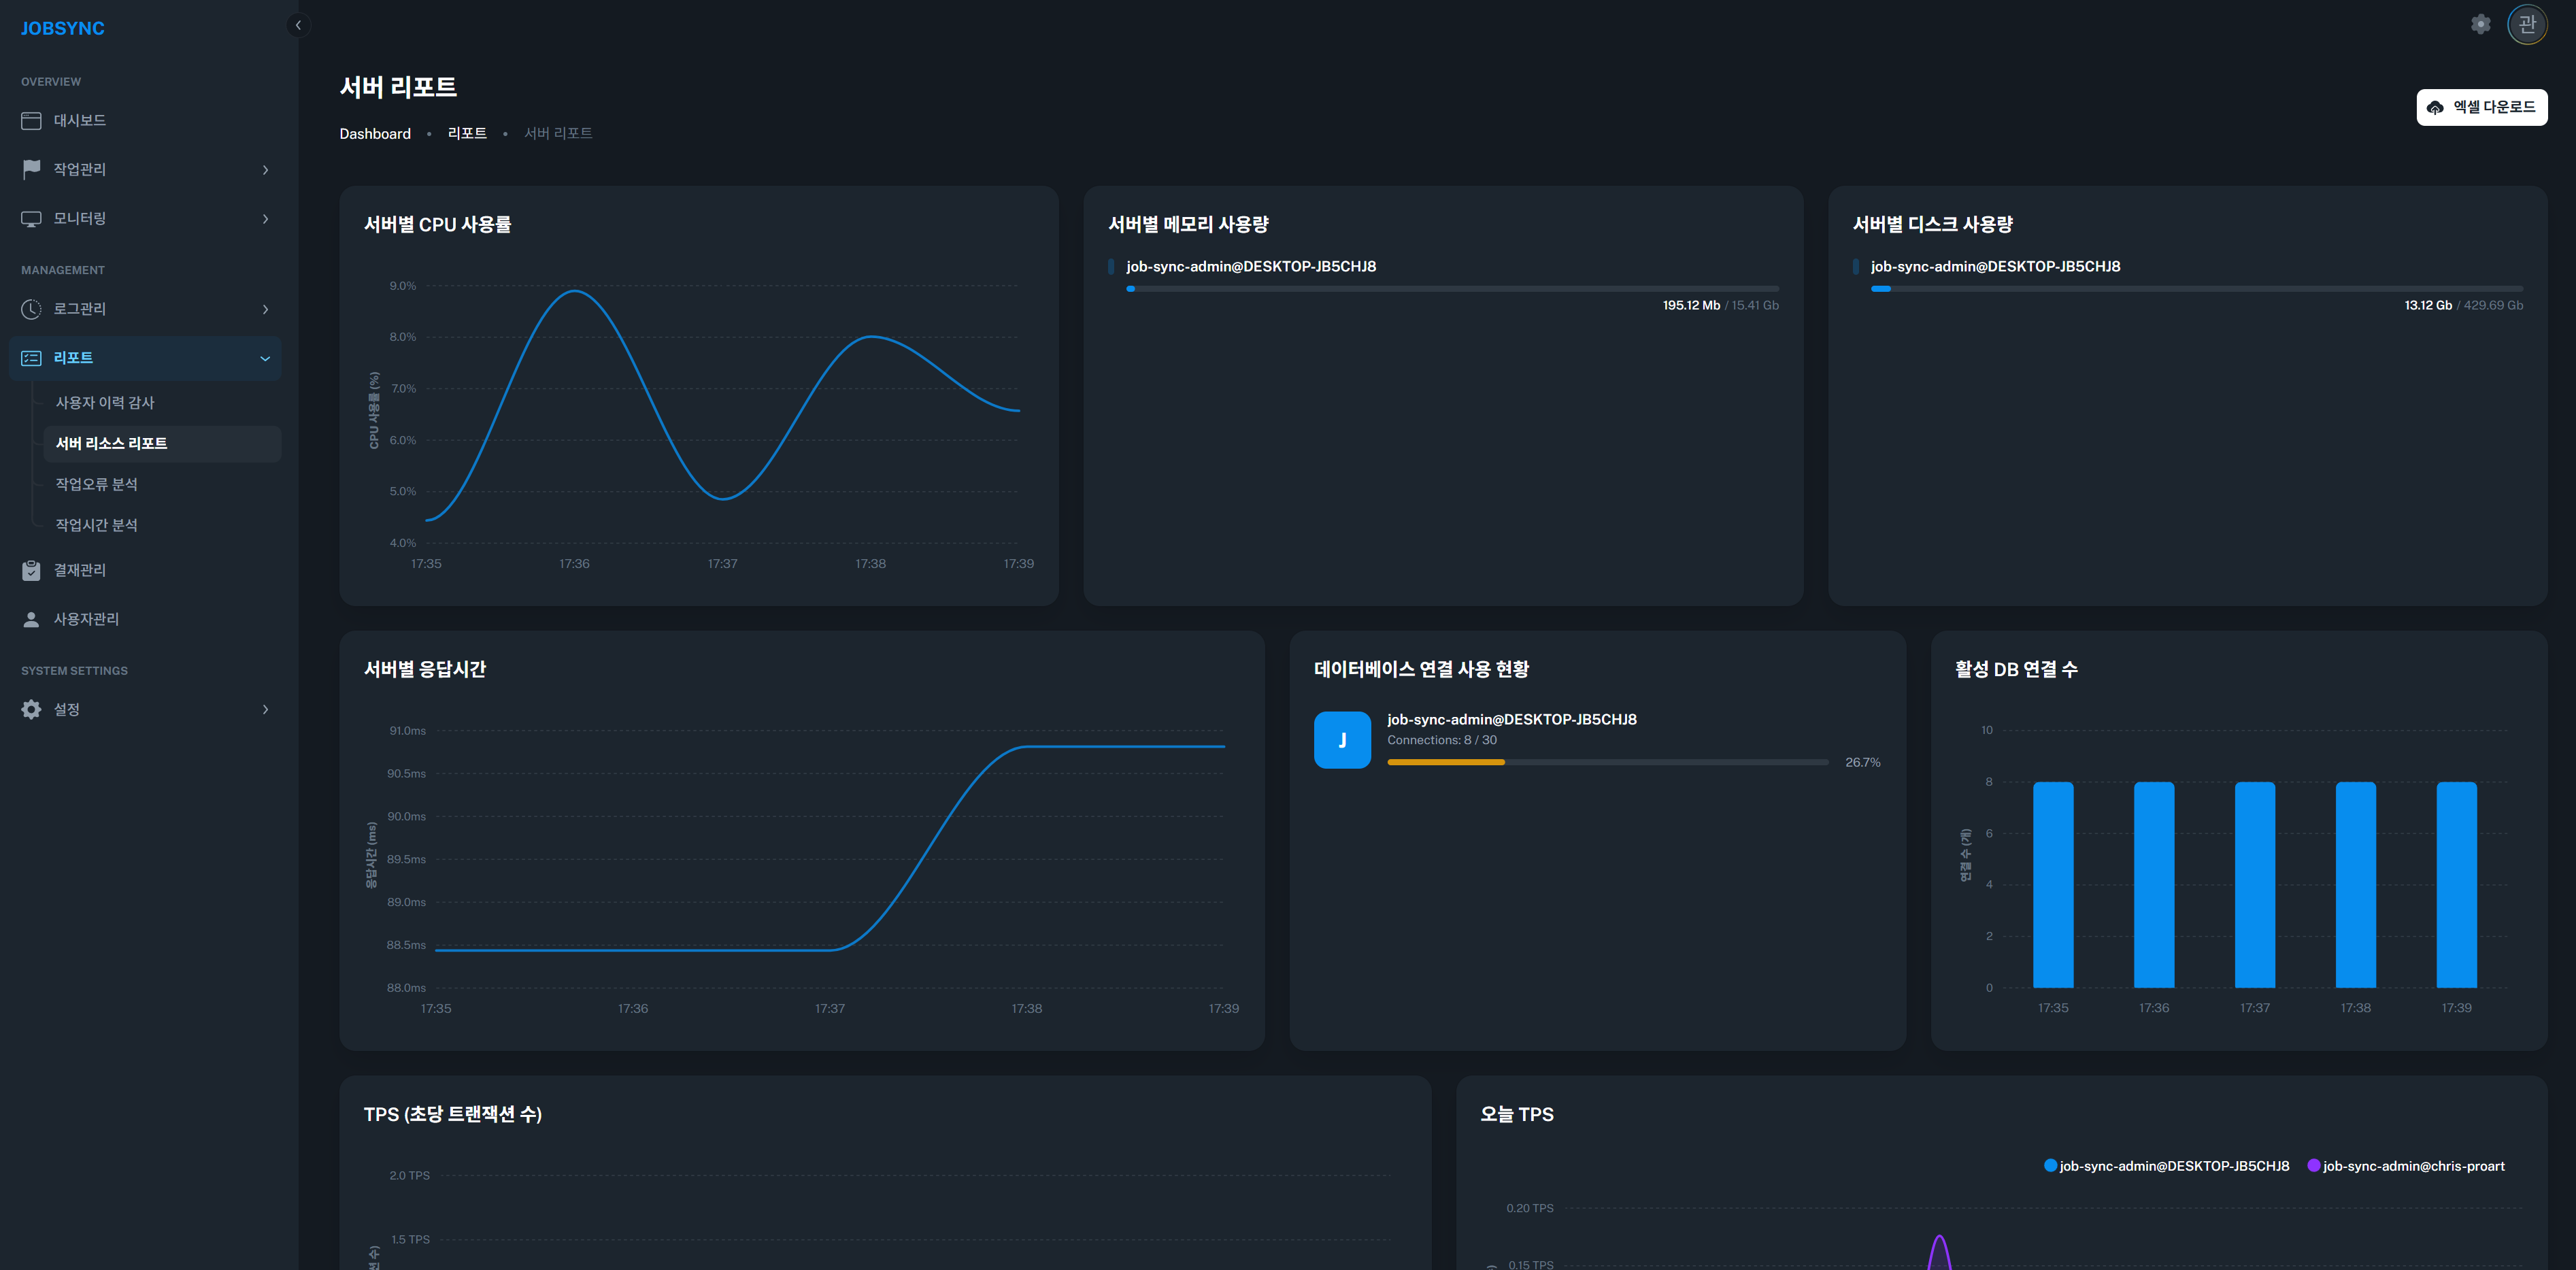This screenshot has width=2576, height=1270.
Task: Click the 결재관리 clipboard icon
Action: click(31, 570)
